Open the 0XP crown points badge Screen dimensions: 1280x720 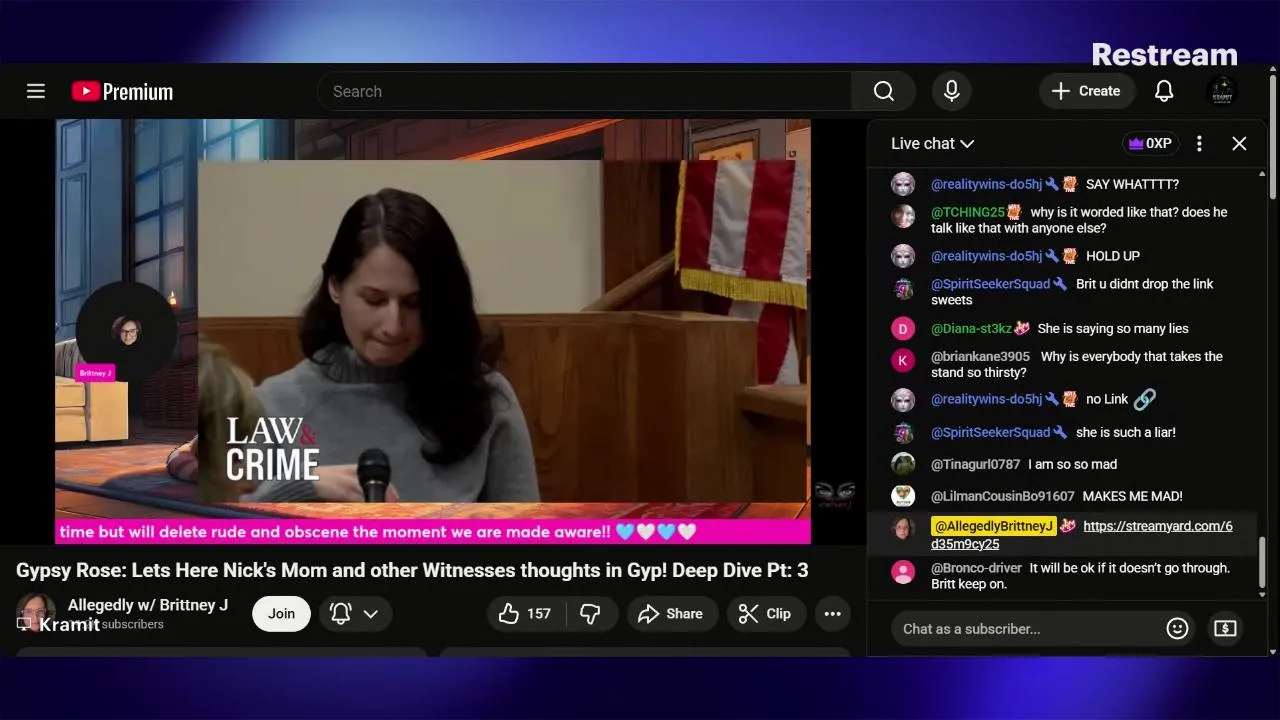(1150, 143)
